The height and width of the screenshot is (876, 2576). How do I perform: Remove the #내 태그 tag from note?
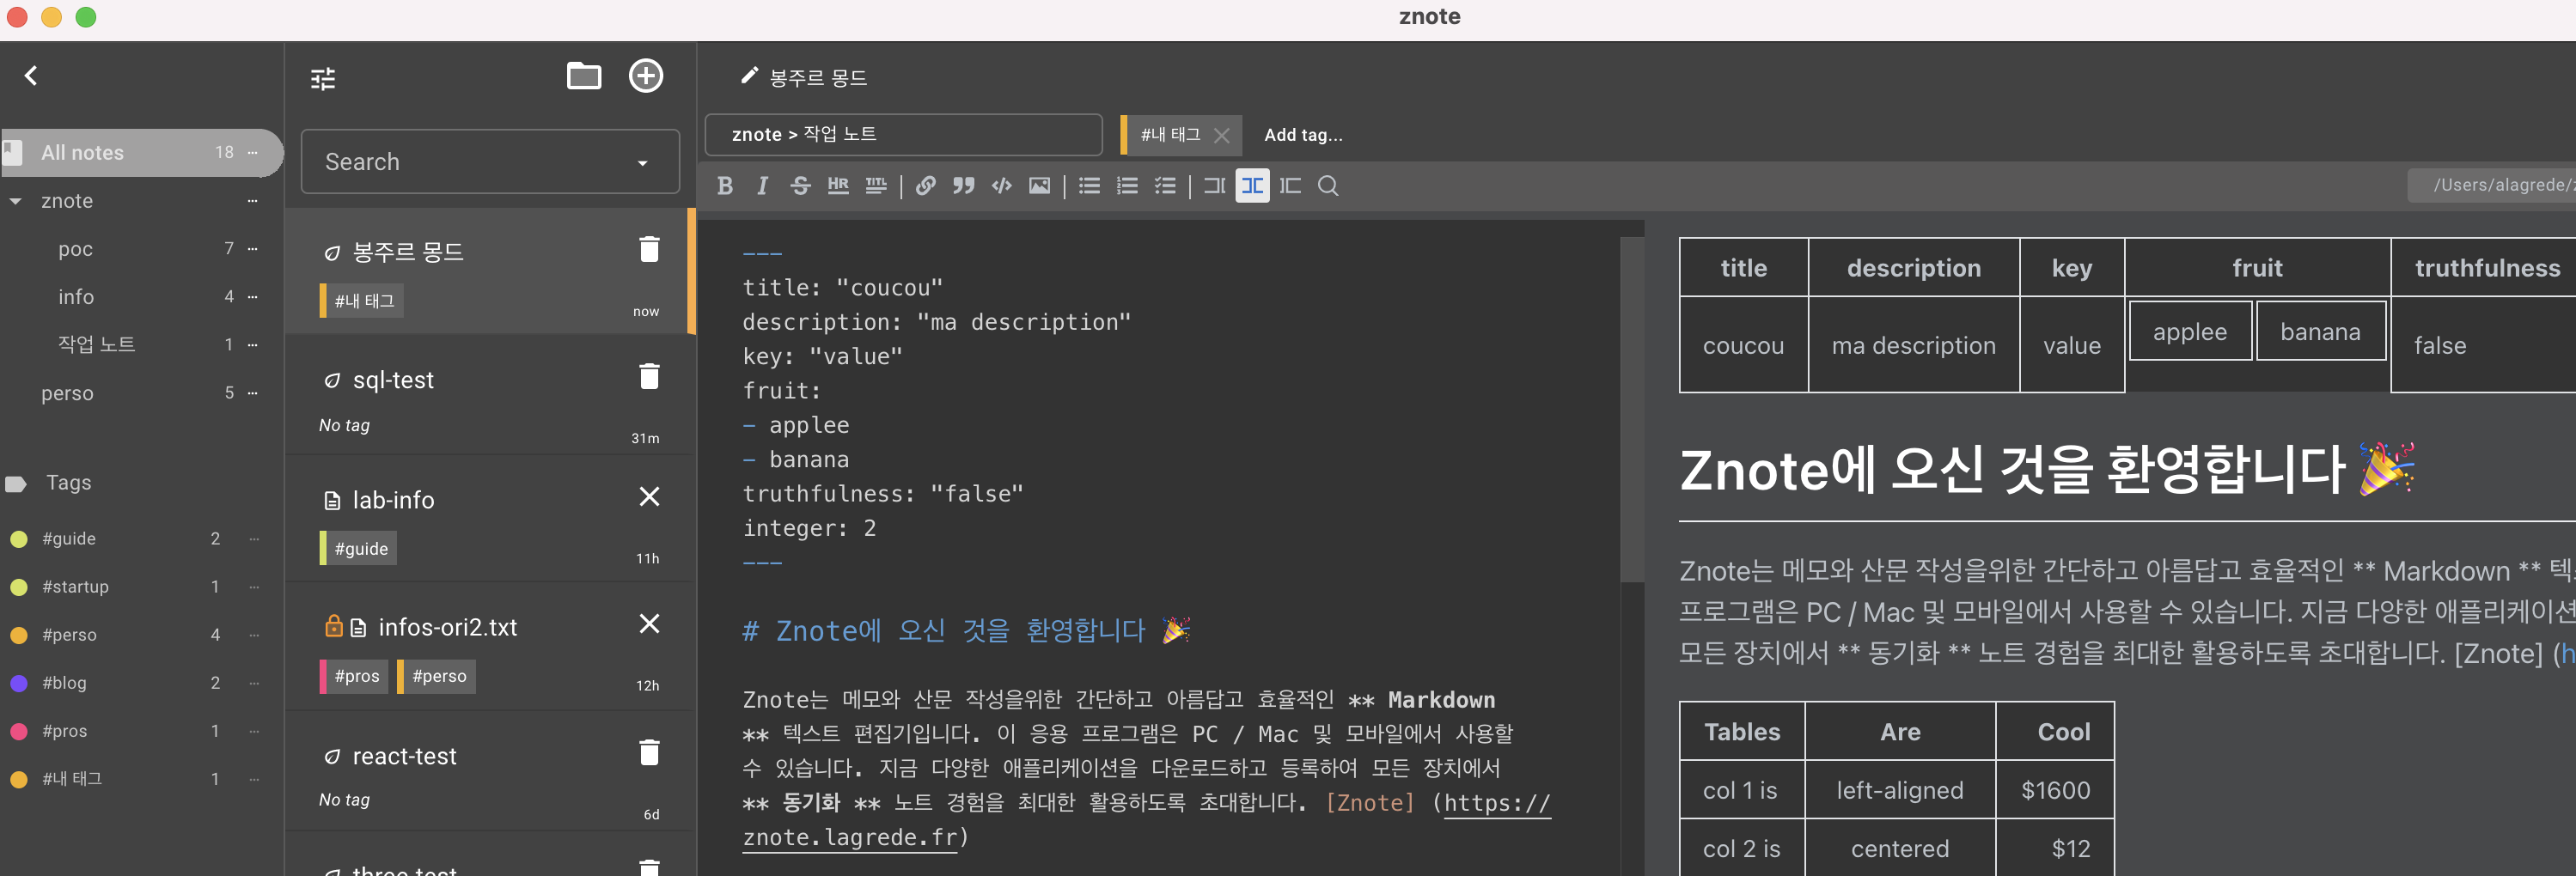(x=1221, y=135)
